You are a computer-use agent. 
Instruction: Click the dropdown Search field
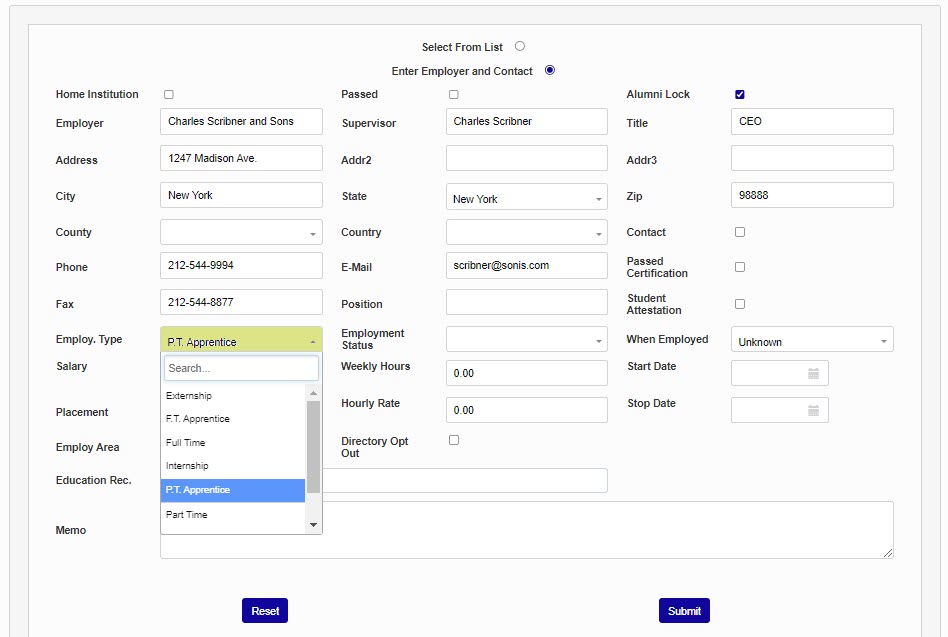tap(241, 368)
